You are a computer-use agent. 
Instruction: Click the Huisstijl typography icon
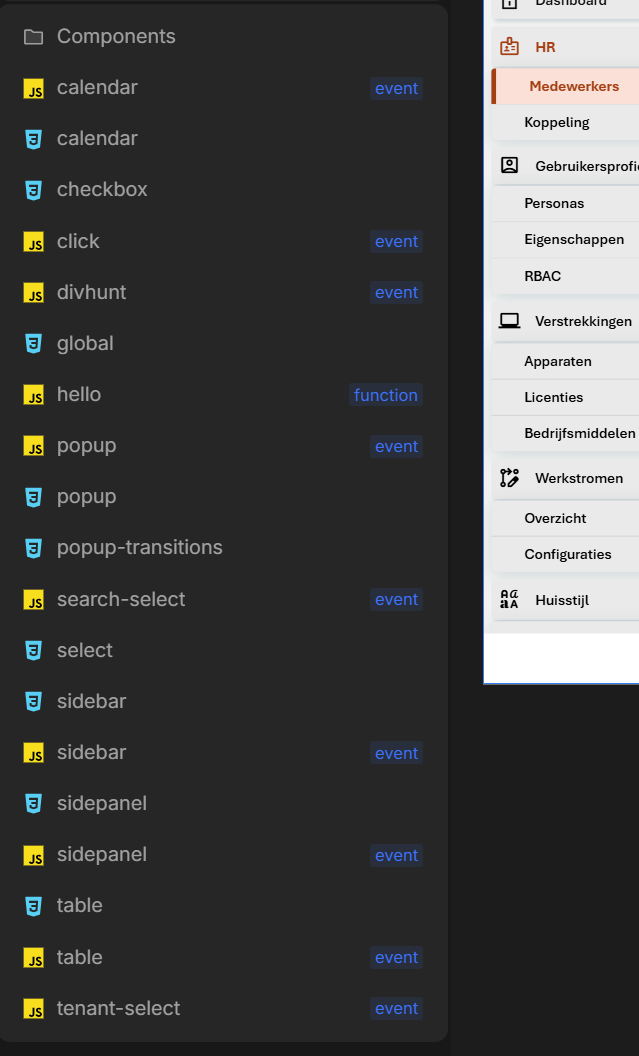(x=510, y=600)
